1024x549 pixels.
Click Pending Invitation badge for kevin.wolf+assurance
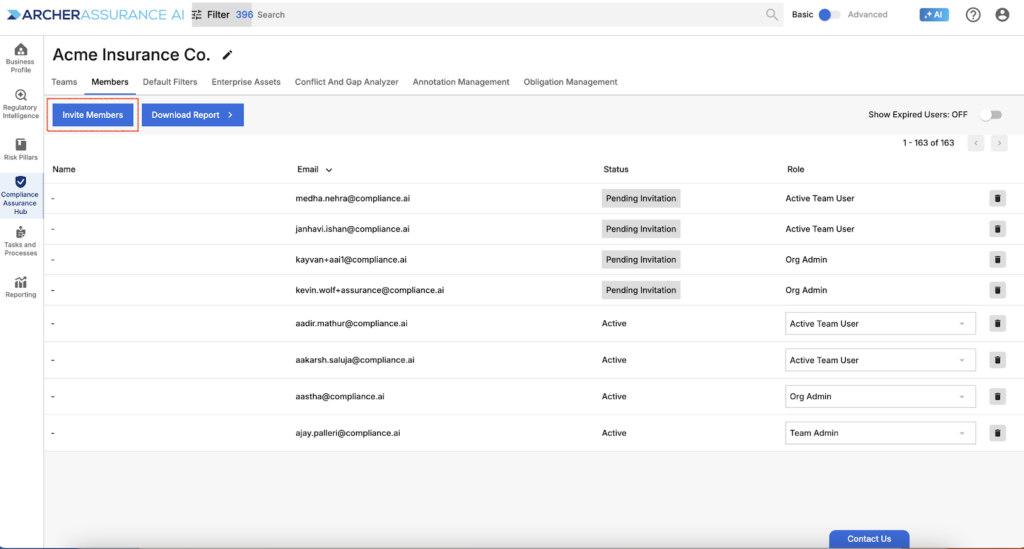[641, 290]
